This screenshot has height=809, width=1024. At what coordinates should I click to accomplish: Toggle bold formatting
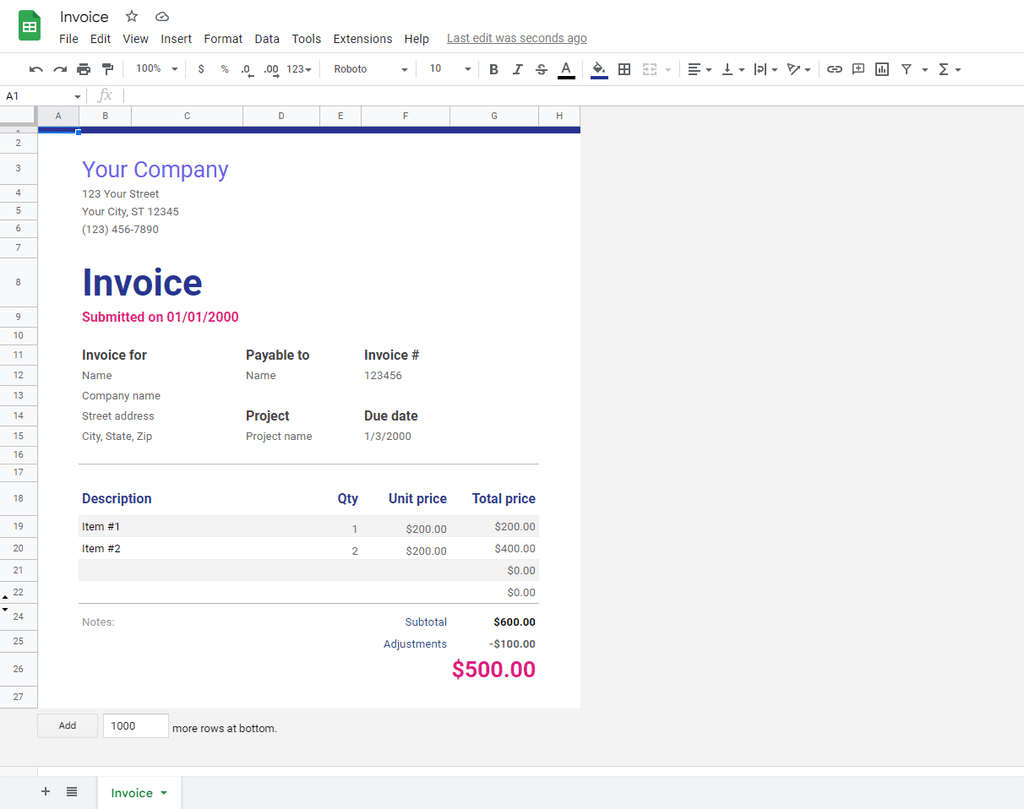tap(493, 69)
